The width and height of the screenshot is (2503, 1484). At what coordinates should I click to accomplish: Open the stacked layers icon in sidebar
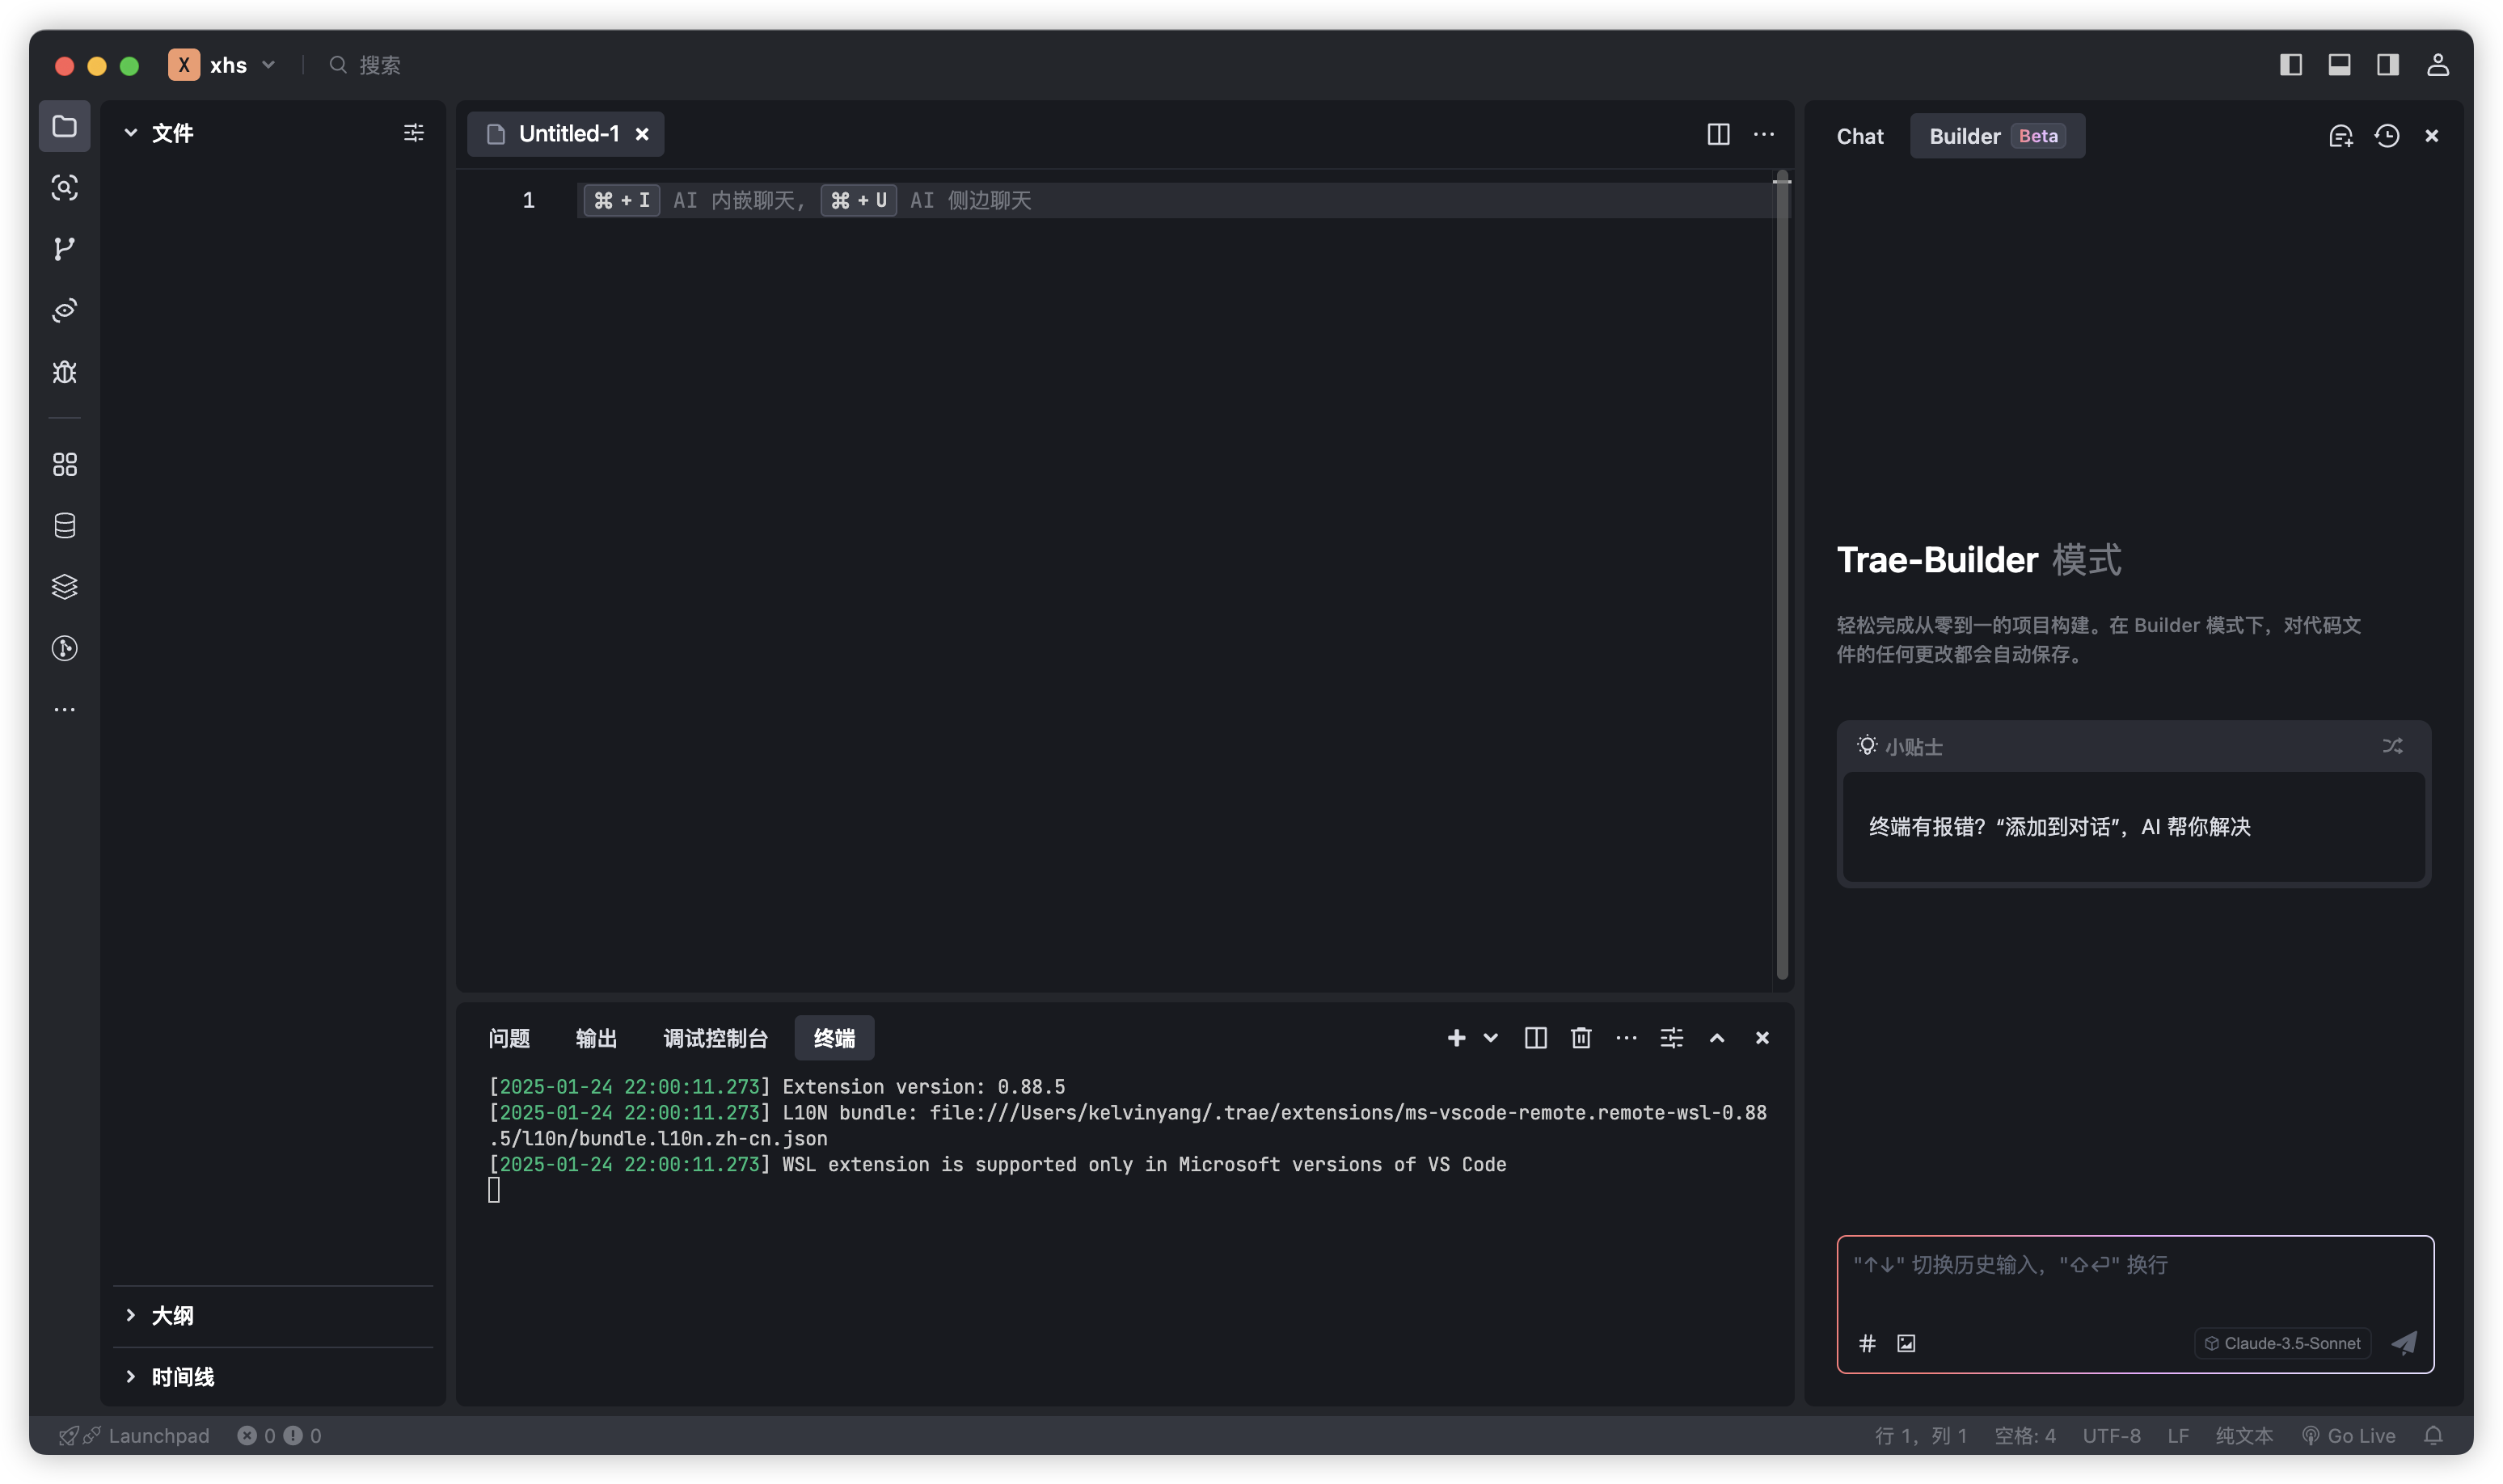tap(64, 587)
